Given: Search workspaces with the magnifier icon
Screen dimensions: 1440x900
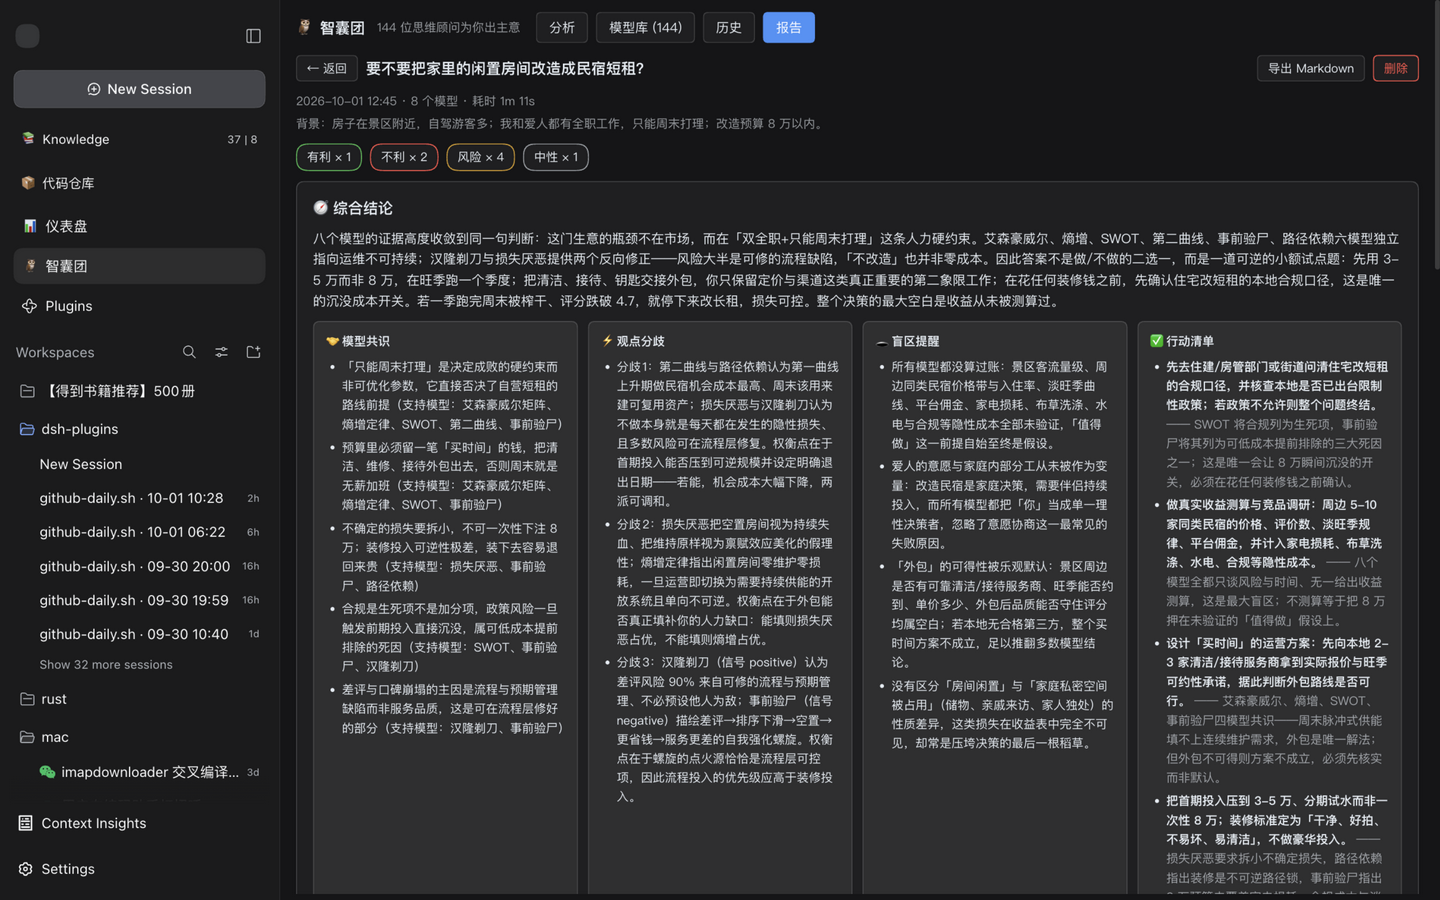Looking at the screenshot, I should [189, 352].
